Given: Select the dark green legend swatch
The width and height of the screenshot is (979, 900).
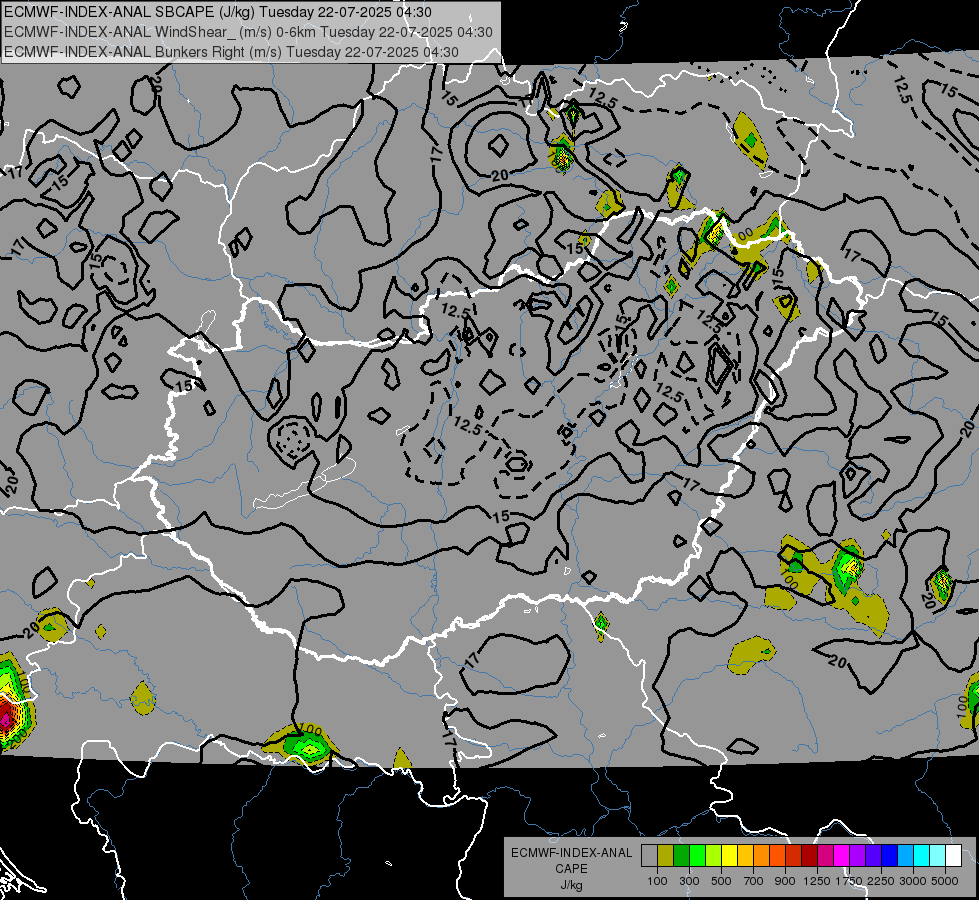Looking at the screenshot, I should coord(681,855).
